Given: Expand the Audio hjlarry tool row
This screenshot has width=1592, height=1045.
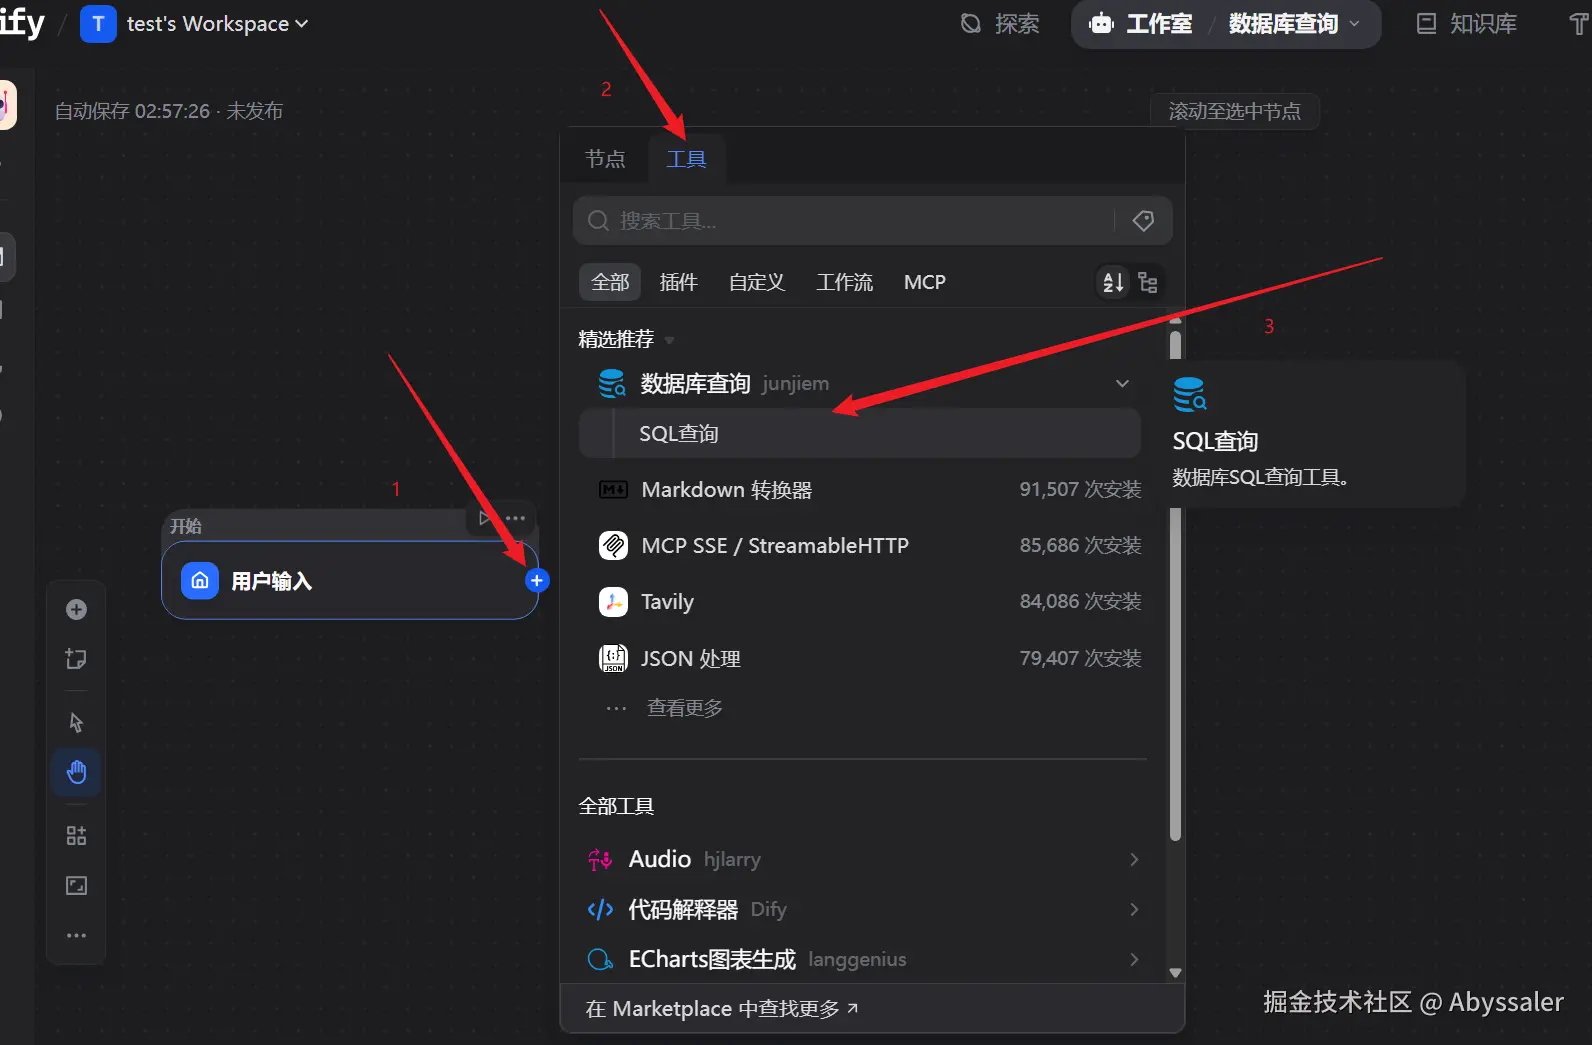Looking at the screenshot, I should pos(1134,859).
